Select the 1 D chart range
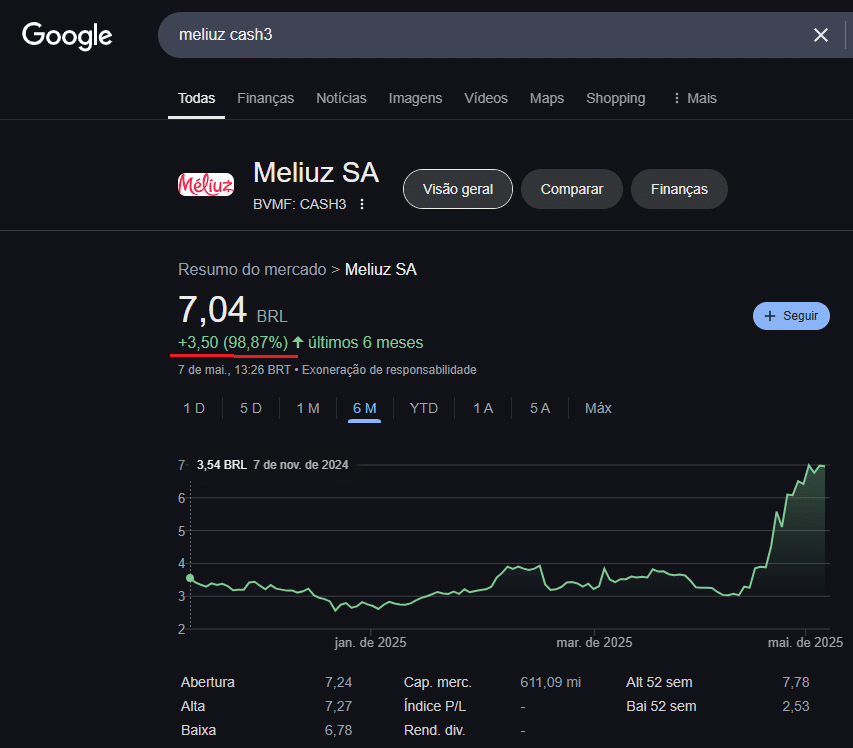The width and height of the screenshot is (853, 748). coord(194,408)
